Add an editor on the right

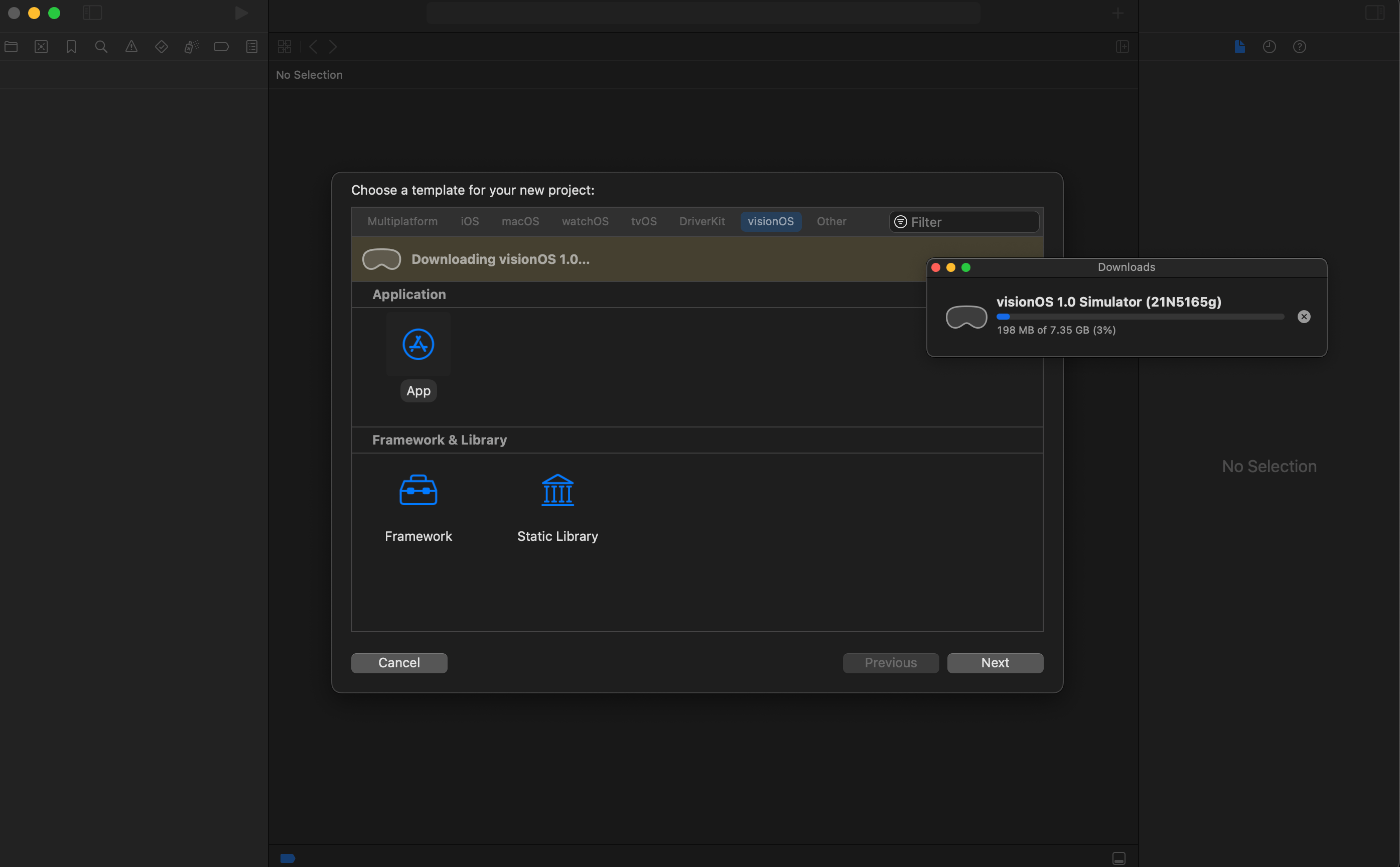click(x=1123, y=47)
